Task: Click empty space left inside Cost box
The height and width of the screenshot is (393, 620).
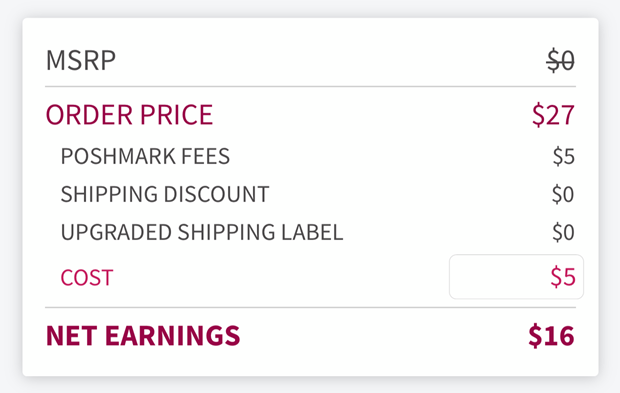Action: pos(494,277)
